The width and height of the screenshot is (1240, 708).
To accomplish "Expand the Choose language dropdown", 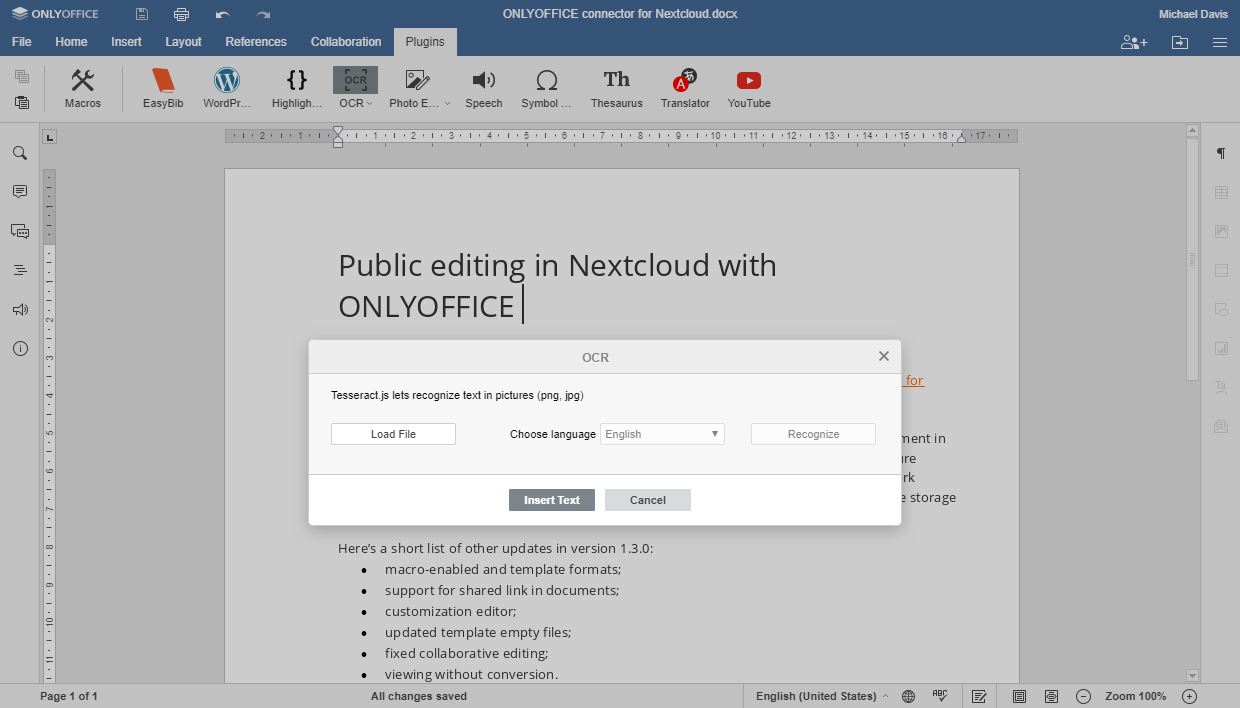I will pos(662,434).
